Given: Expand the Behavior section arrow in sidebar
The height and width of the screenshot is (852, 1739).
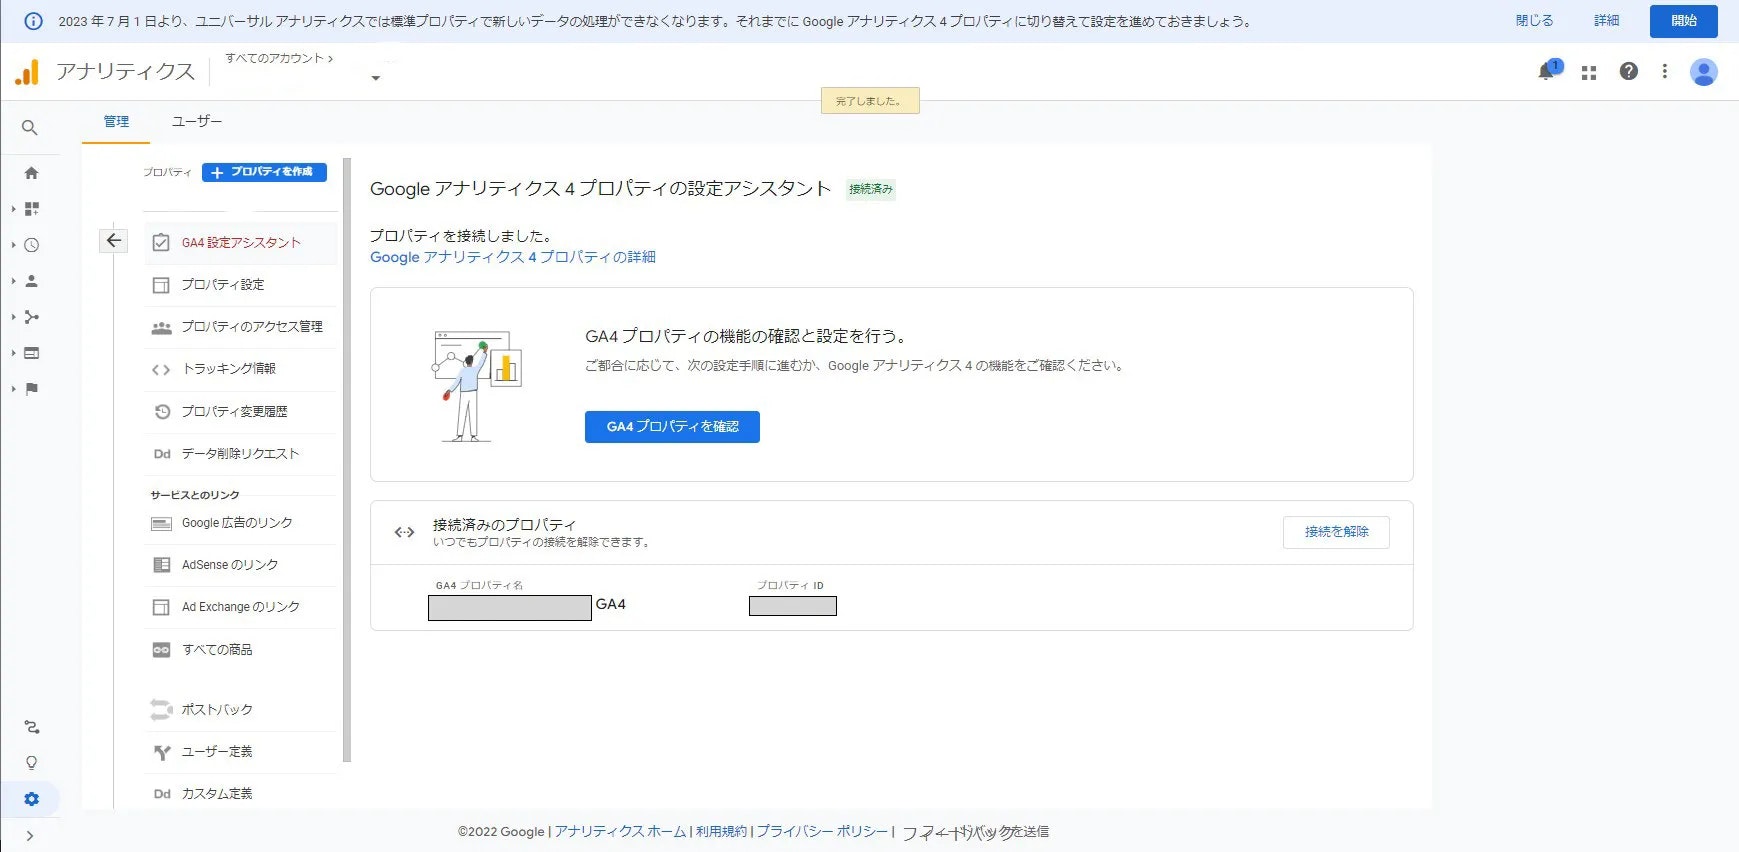Looking at the screenshot, I should 13,353.
